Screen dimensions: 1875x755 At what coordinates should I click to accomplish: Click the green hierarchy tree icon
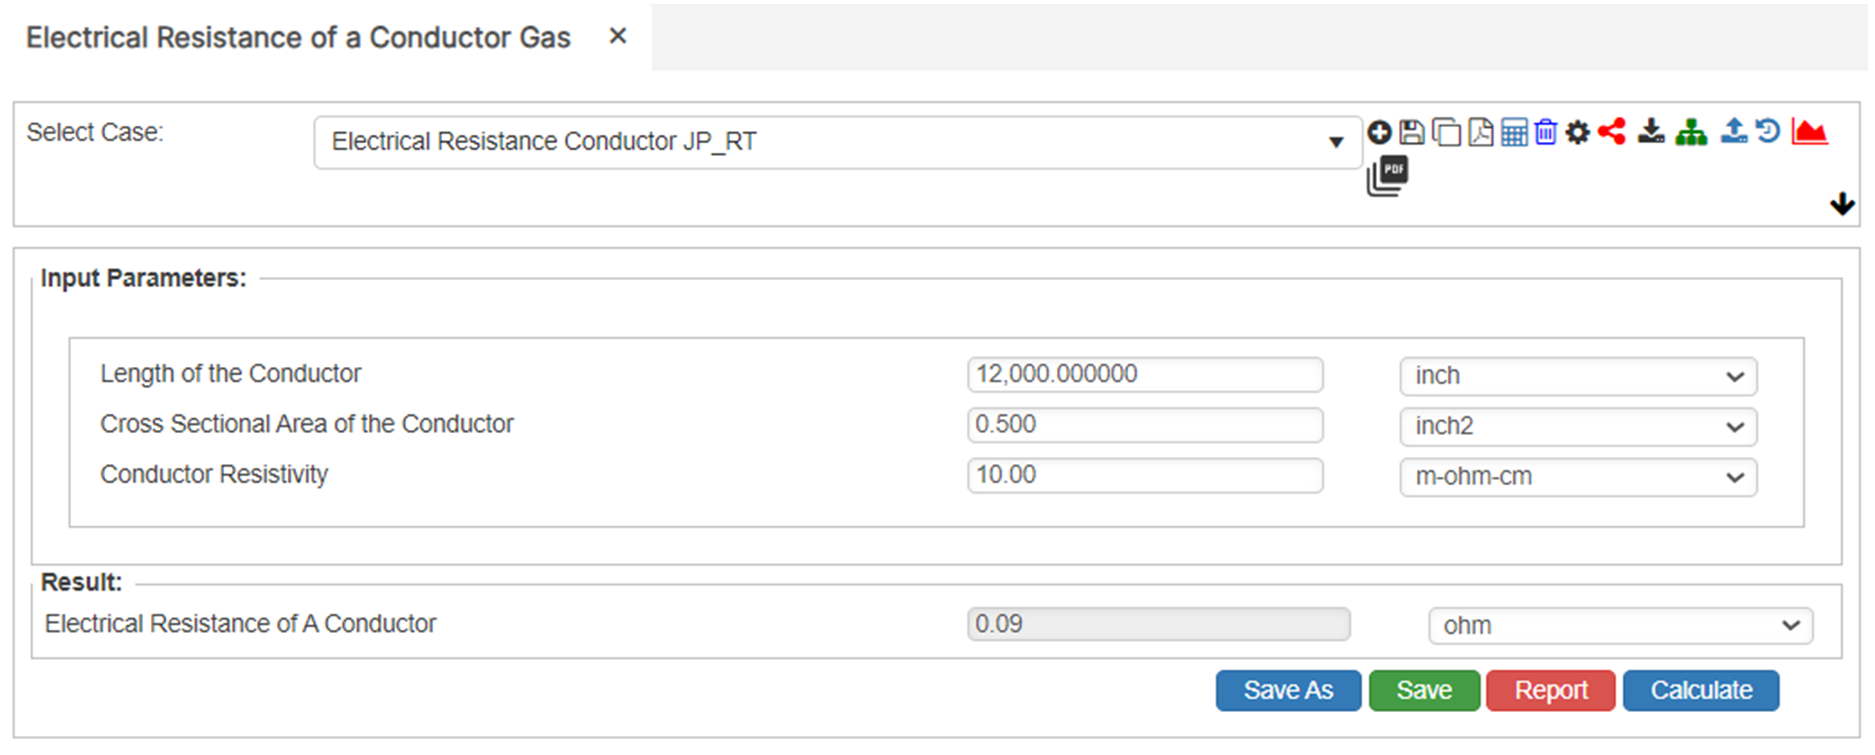[1691, 132]
